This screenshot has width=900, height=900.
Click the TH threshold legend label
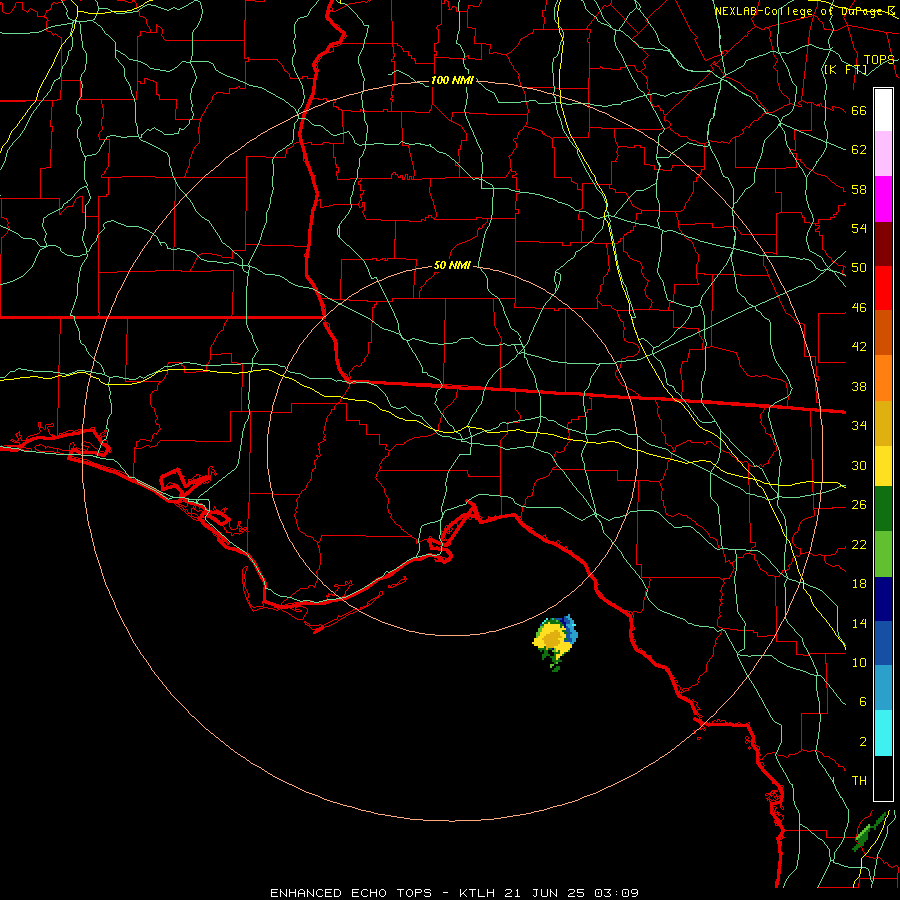click(x=859, y=781)
